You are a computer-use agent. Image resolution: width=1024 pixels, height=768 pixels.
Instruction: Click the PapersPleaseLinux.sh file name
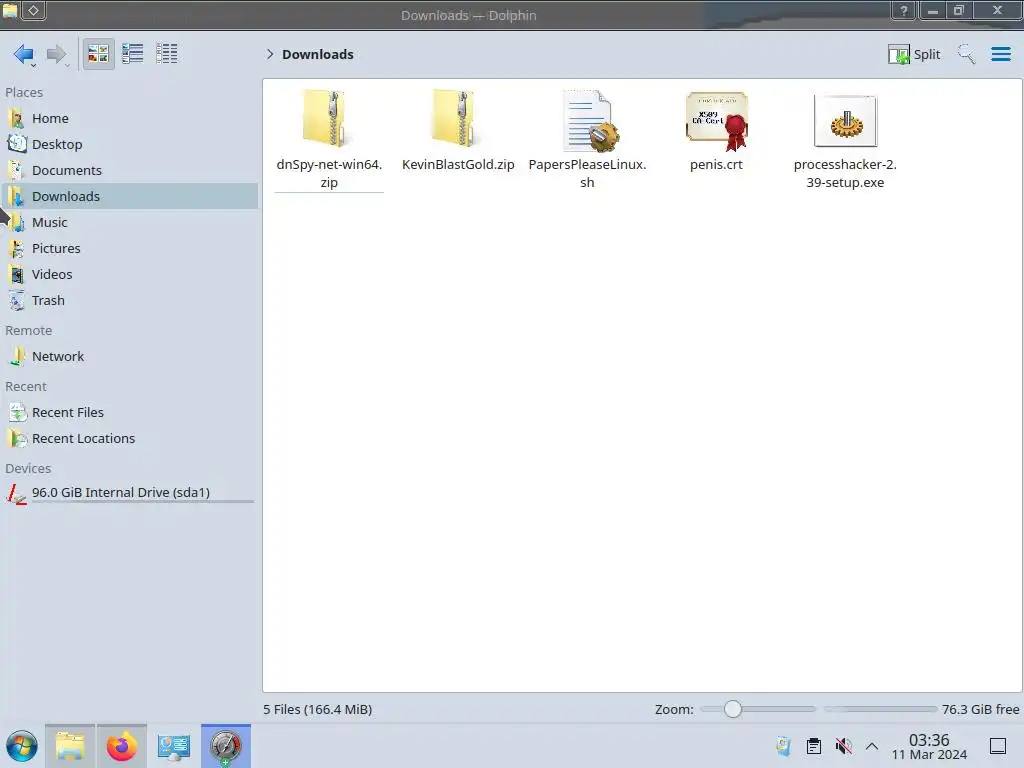[587, 174]
